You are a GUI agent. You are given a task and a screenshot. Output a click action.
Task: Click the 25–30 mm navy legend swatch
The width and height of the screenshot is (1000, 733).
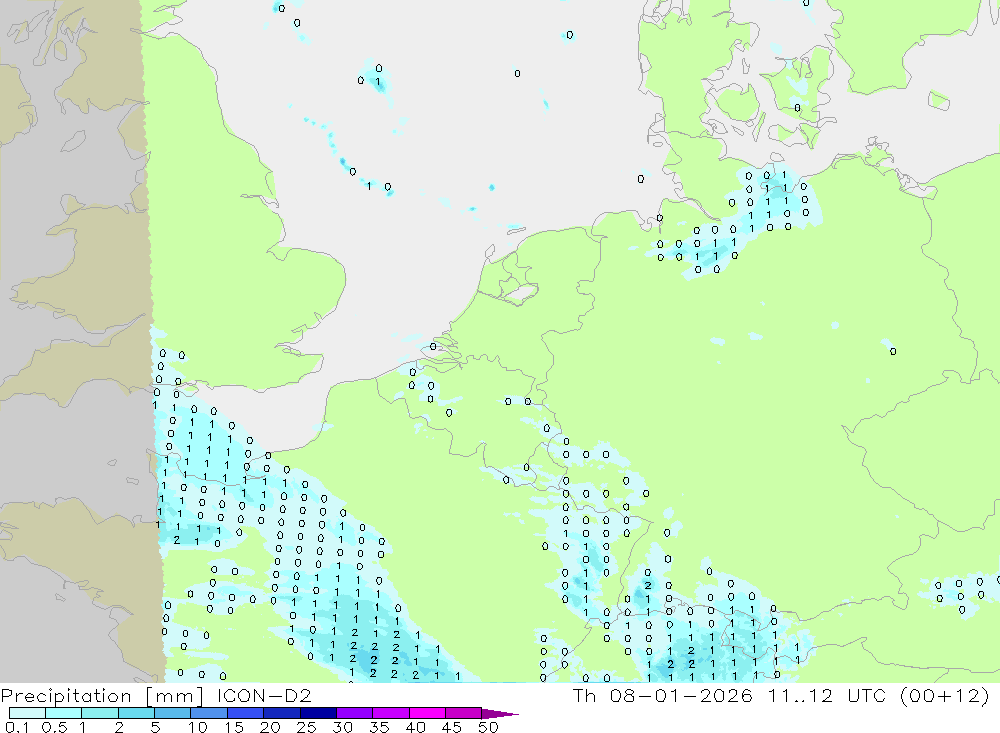point(318,713)
